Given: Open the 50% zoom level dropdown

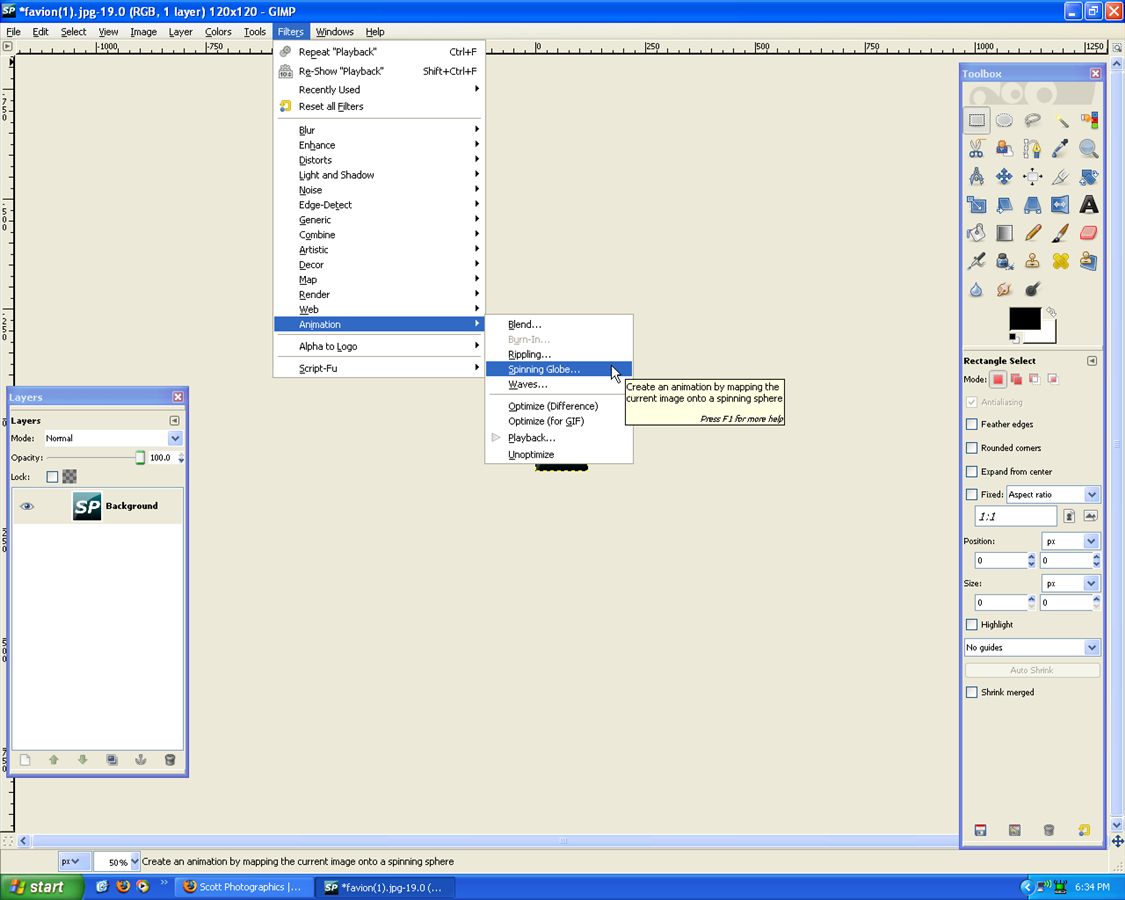Looking at the screenshot, I should [117, 861].
